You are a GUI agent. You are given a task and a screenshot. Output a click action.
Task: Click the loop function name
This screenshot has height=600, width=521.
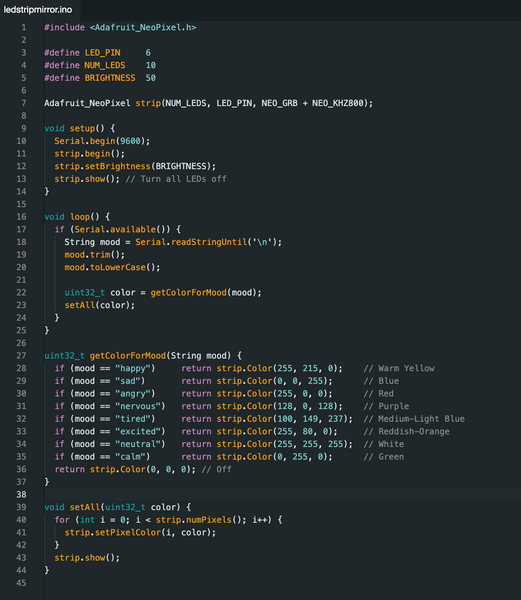click(x=80, y=217)
